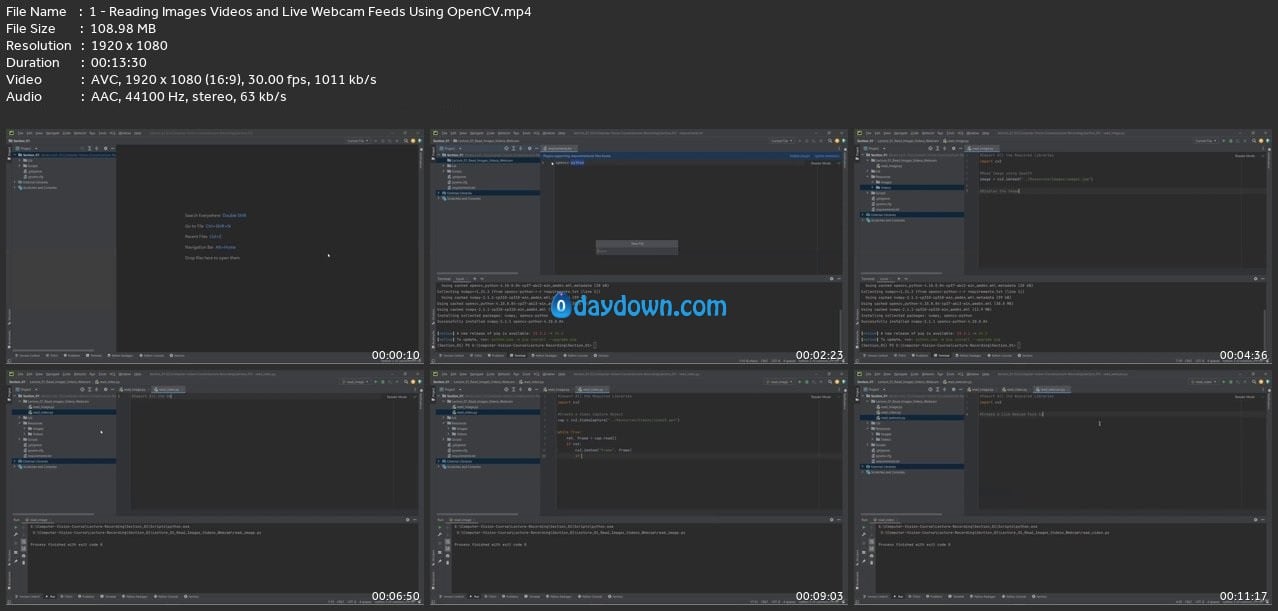Collapse the Resources folder in 00:09:03 frame
The image size is (1278, 611).
pyautogui.click(x=443, y=423)
